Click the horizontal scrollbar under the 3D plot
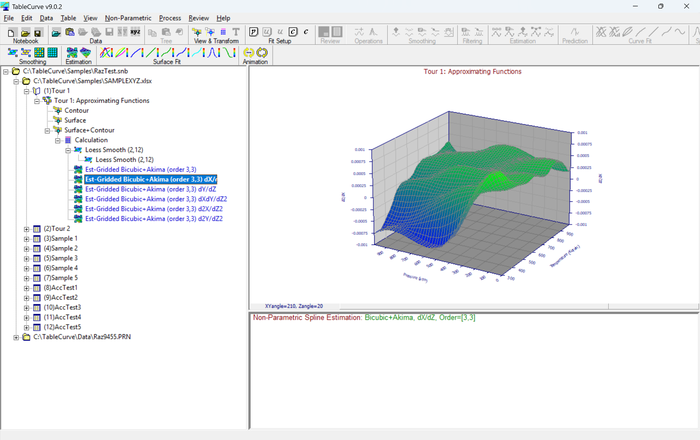Image resolution: width=700 pixels, height=440 pixels. point(473,307)
